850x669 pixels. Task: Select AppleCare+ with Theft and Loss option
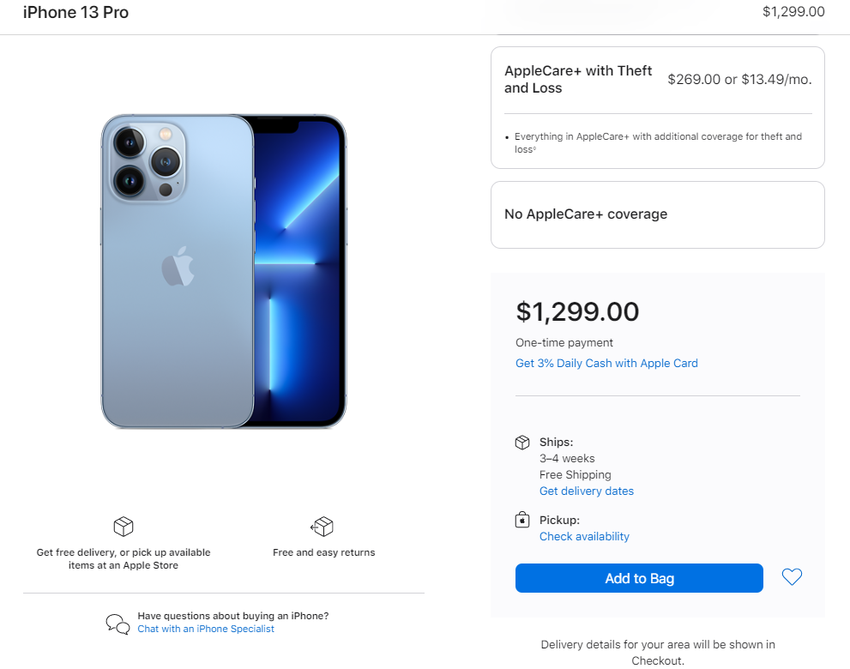coord(657,107)
